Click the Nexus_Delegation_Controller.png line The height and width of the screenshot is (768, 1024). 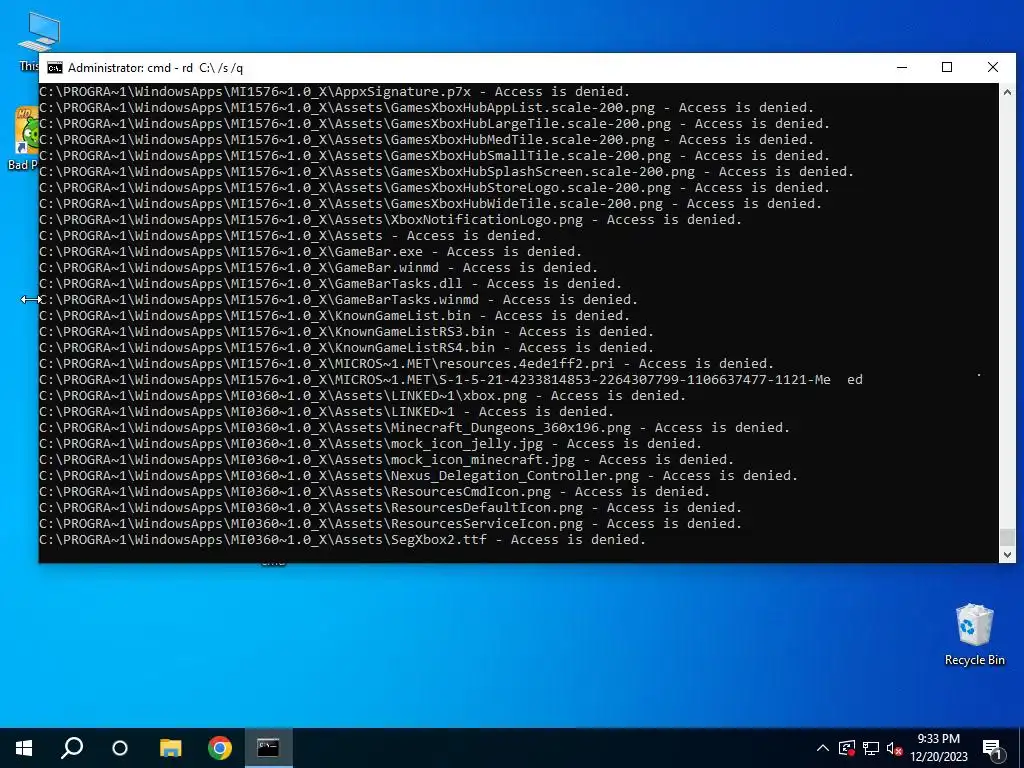pyautogui.click(x=419, y=475)
